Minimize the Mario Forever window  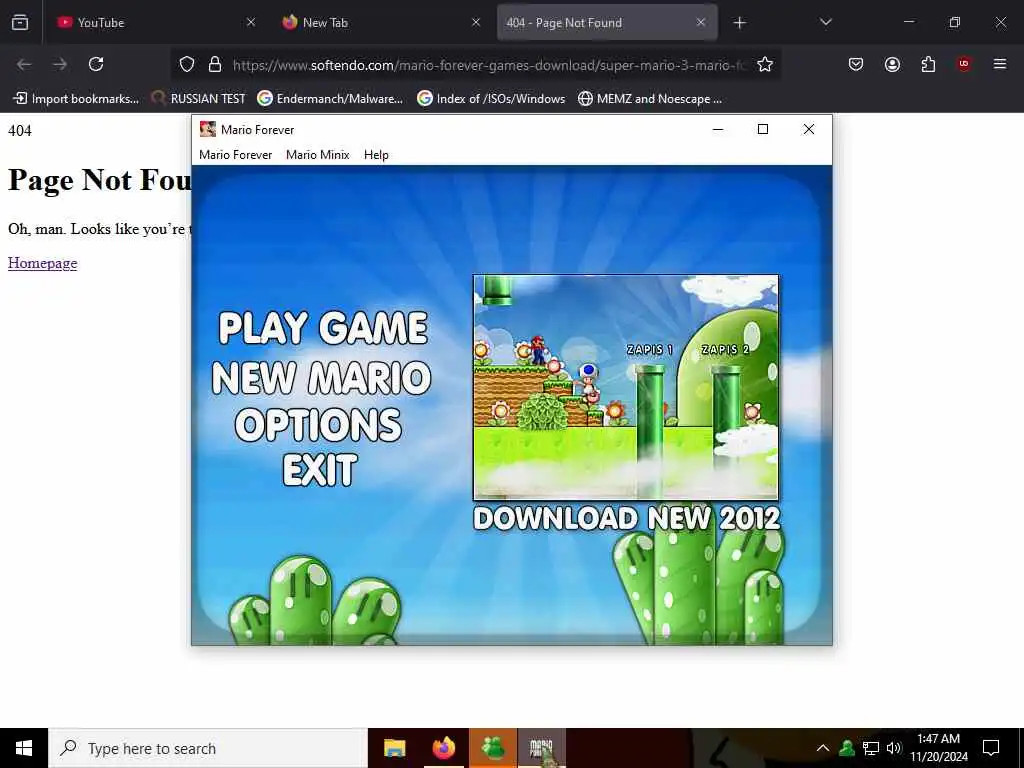(718, 129)
